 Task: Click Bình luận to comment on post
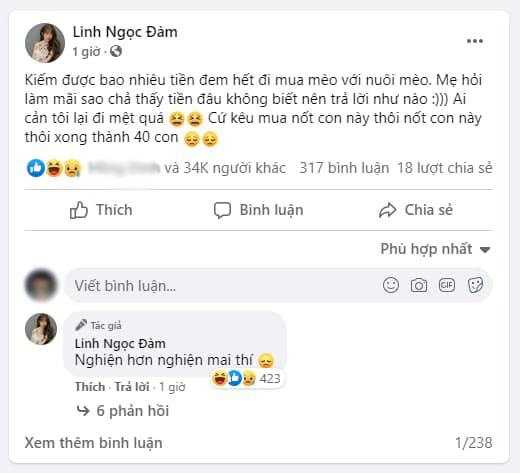coord(259,210)
